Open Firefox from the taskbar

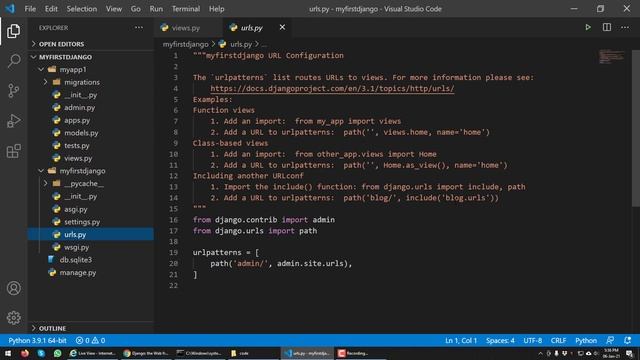pyautogui.click(x=24, y=353)
